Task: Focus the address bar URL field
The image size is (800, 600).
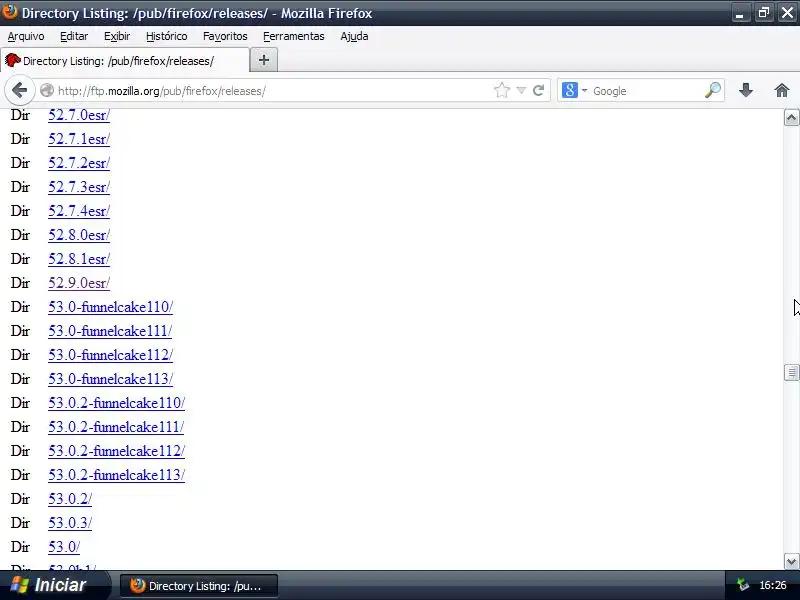Action: click(273, 91)
